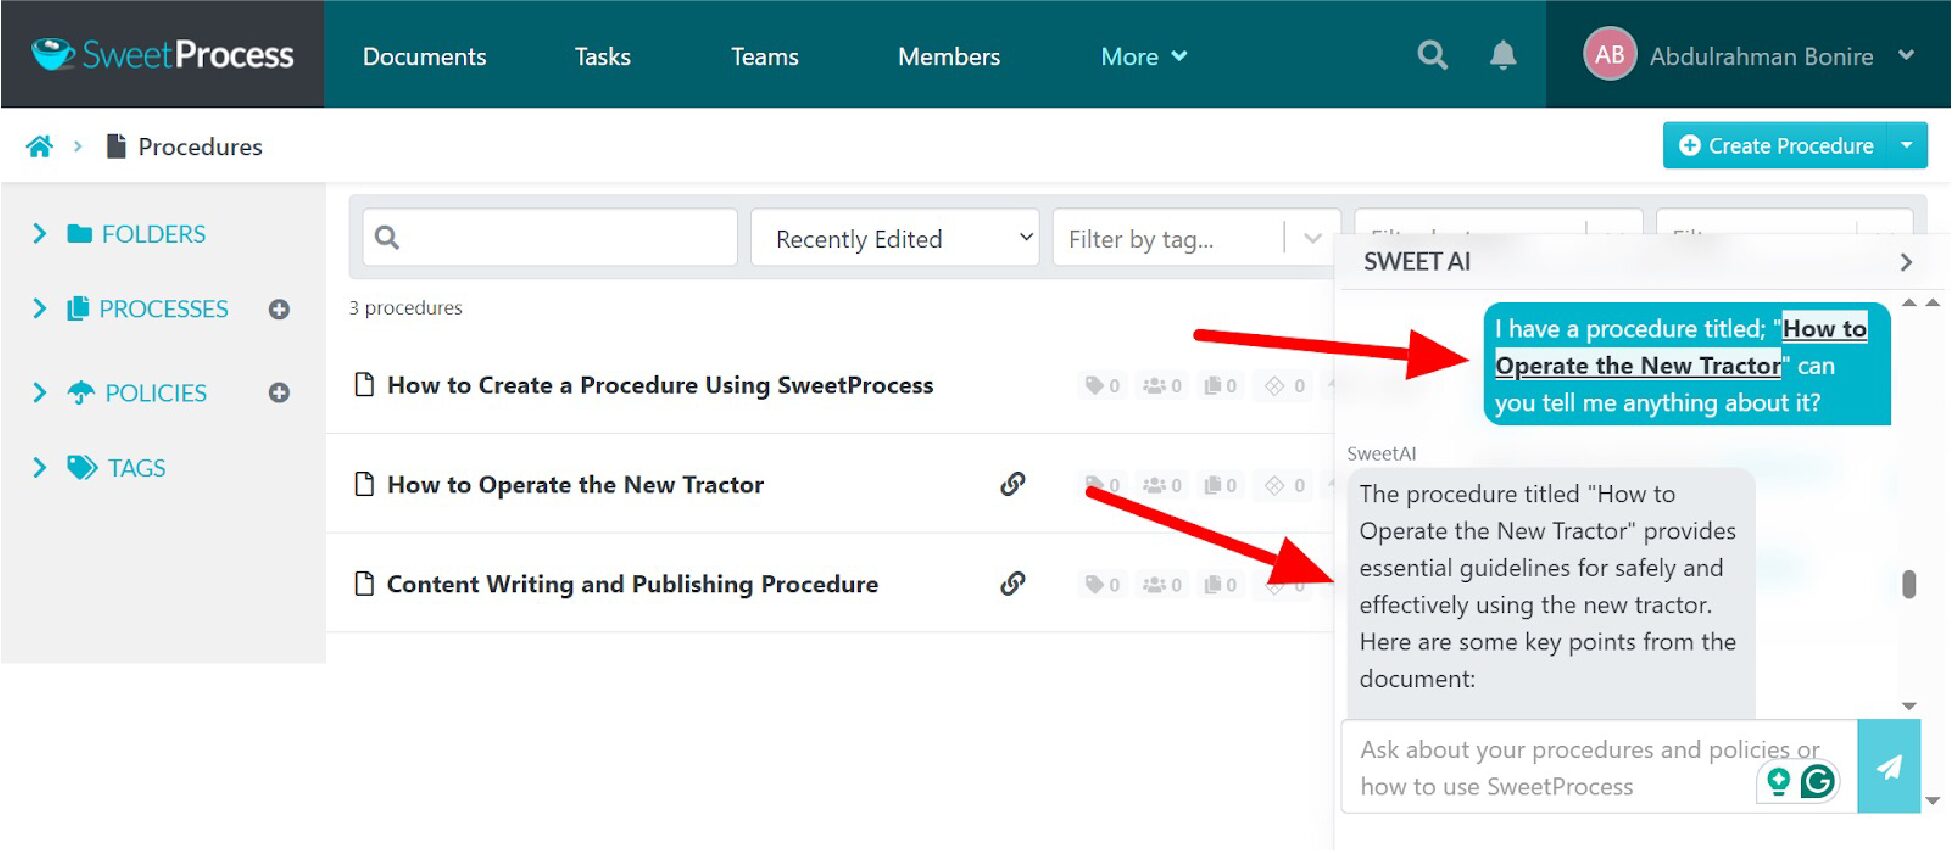This screenshot has height=853, width=1953.
Task: Open the More menu
Action: (x=1144, y=56)
